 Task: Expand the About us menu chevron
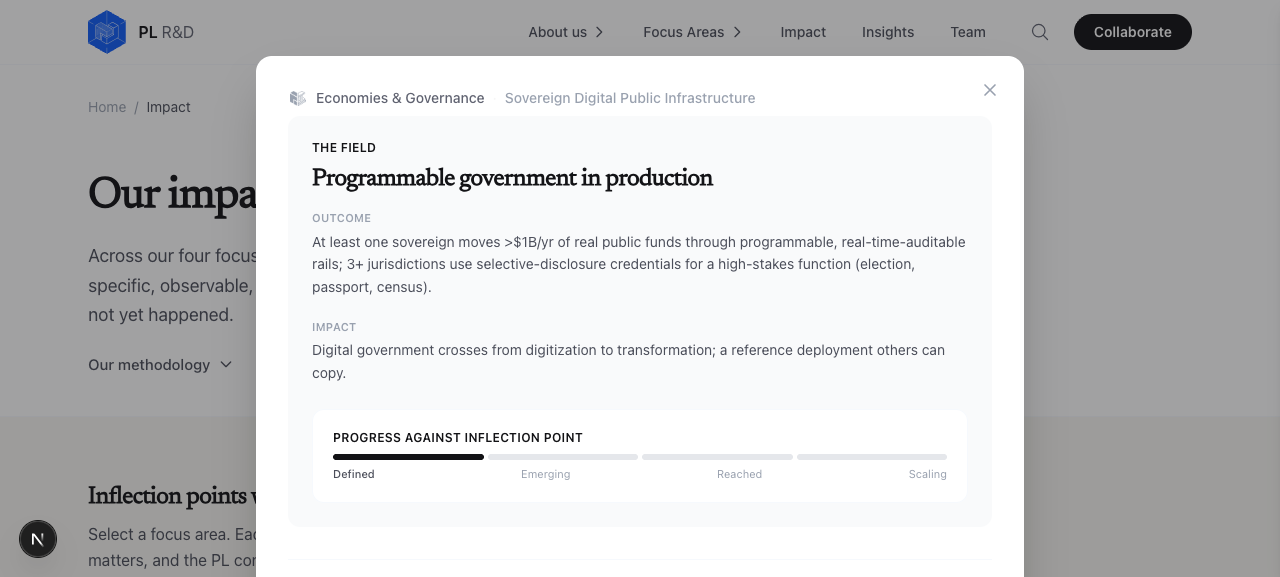(600, 32)
